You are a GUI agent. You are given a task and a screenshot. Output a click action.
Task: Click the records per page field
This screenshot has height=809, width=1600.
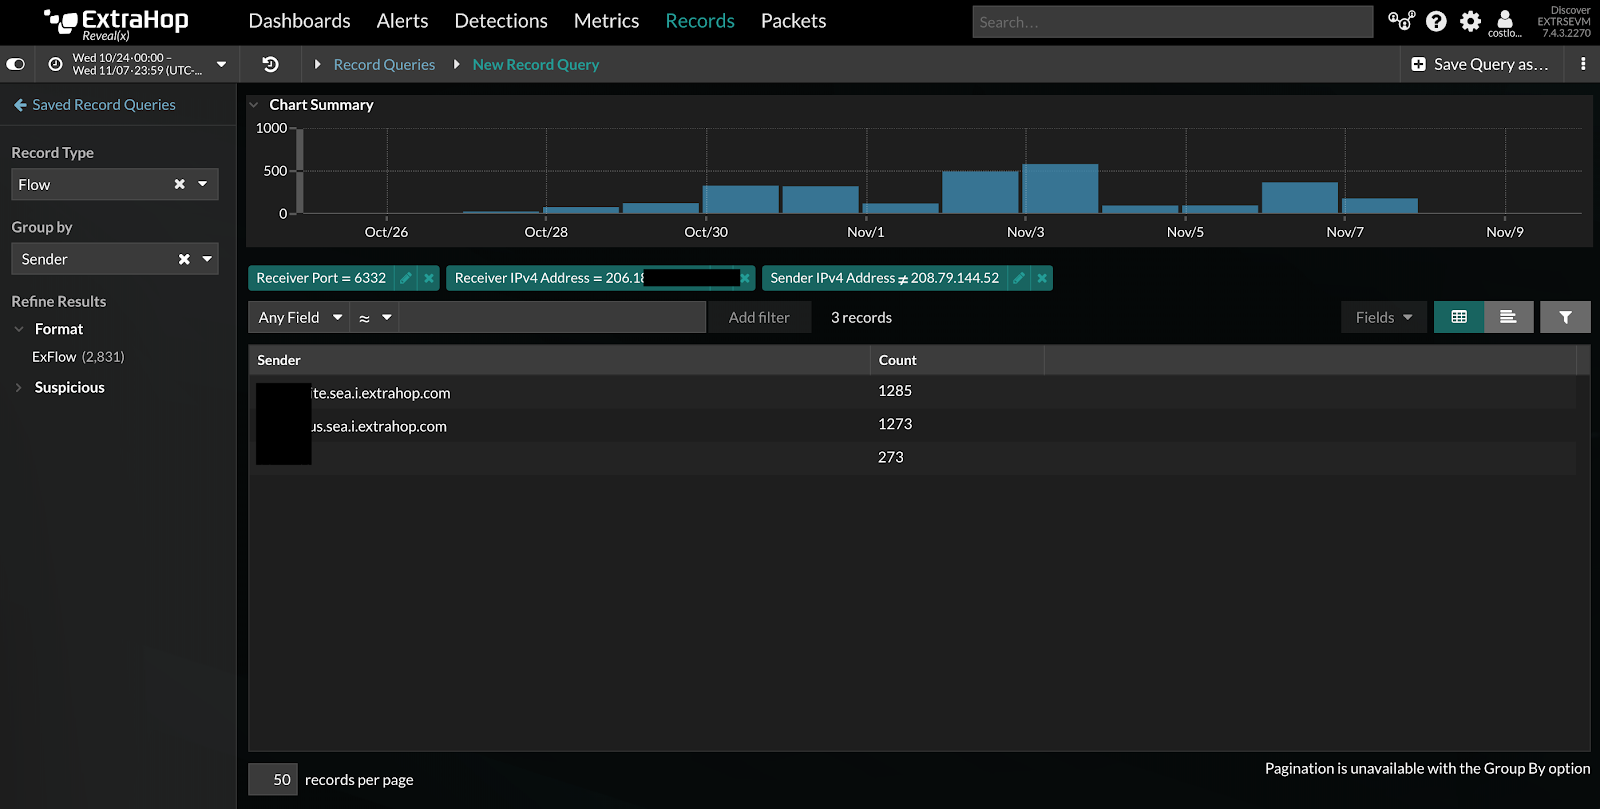tap(272, 780)
